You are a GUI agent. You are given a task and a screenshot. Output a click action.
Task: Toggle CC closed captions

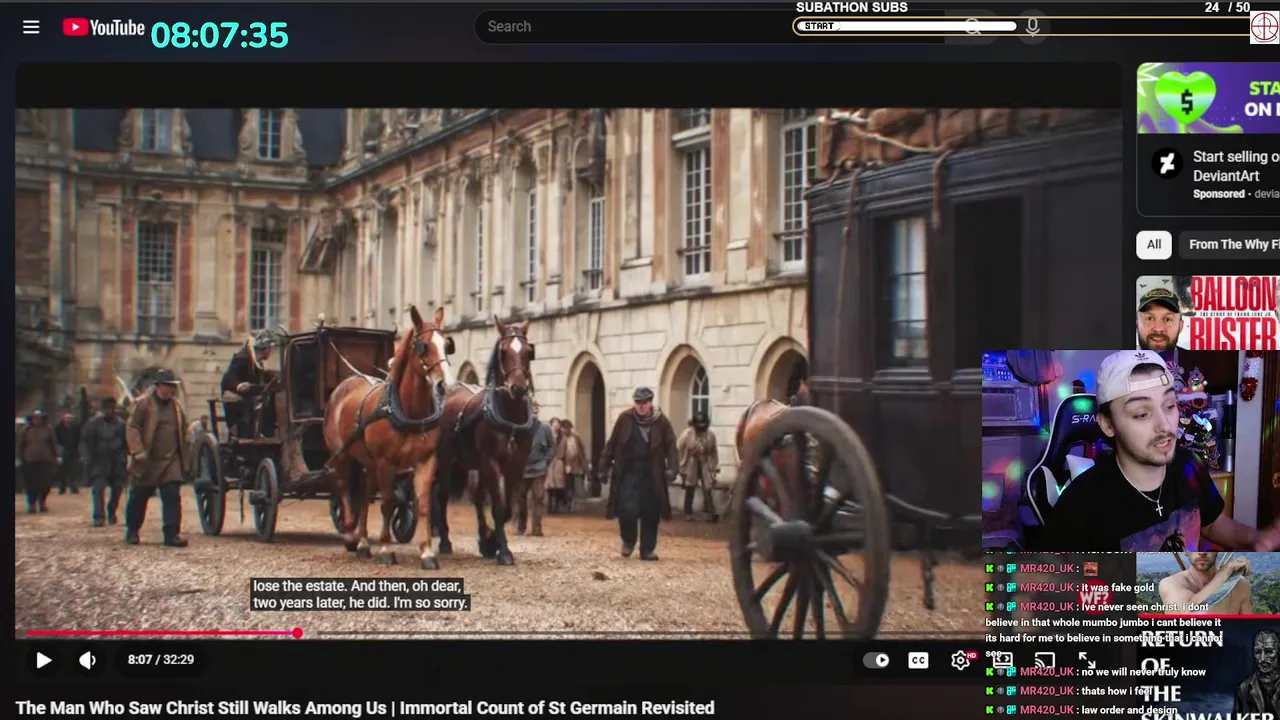click(918, 660)
